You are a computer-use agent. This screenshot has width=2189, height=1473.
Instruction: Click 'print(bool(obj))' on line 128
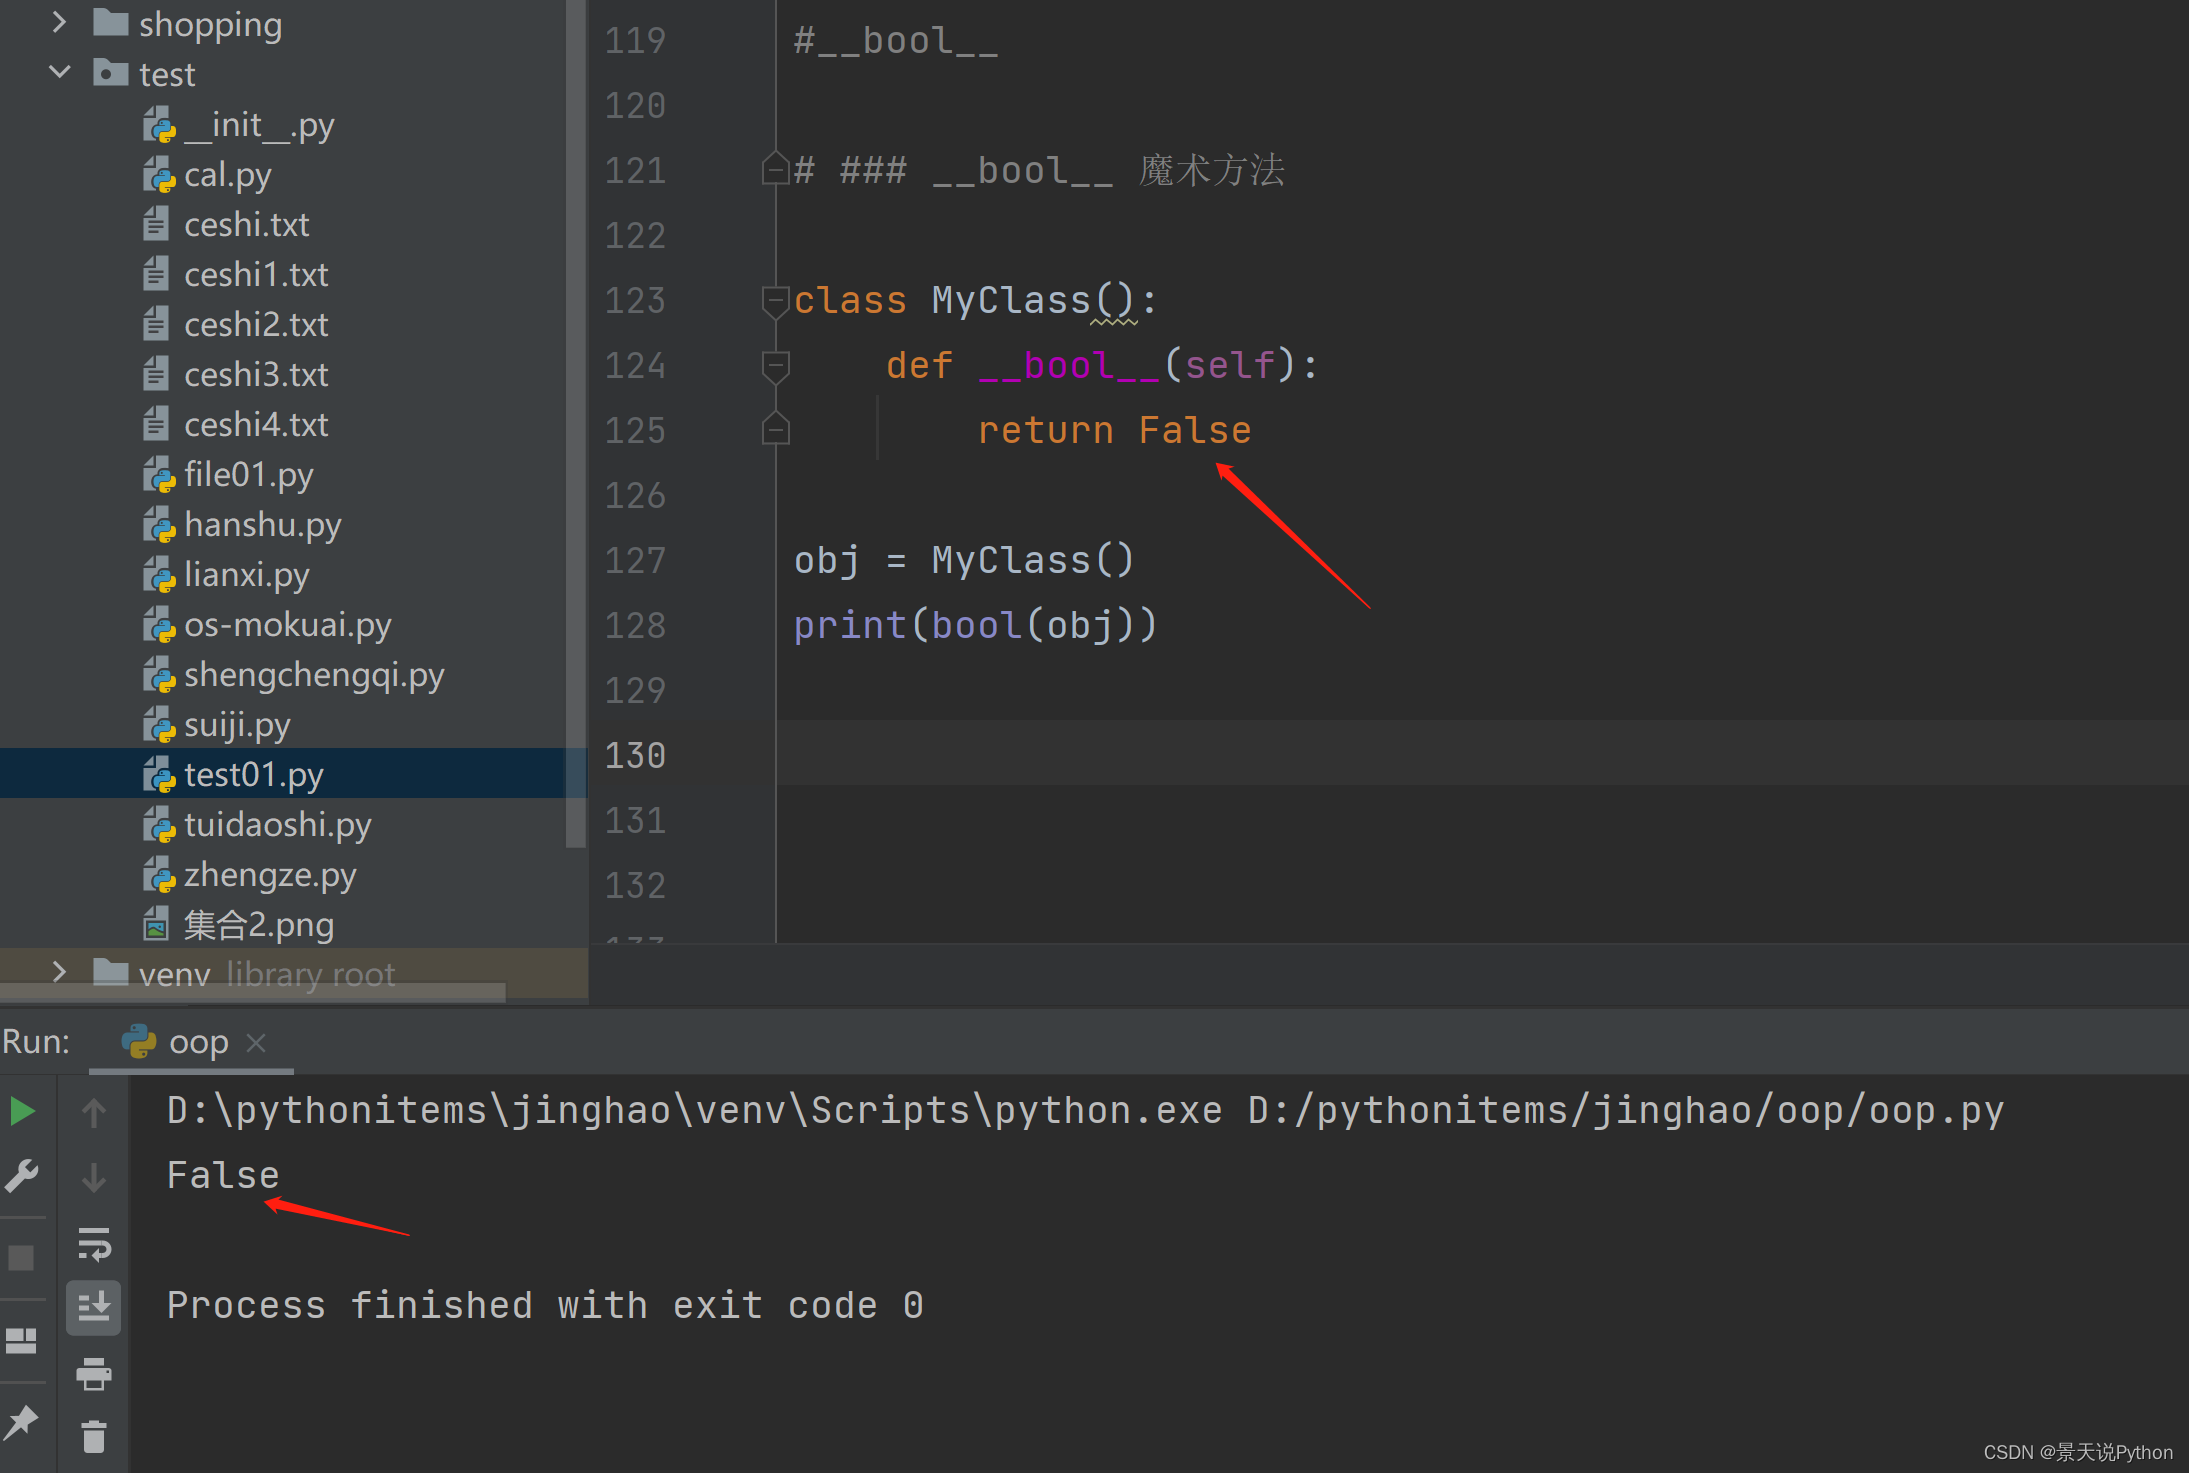975,625
